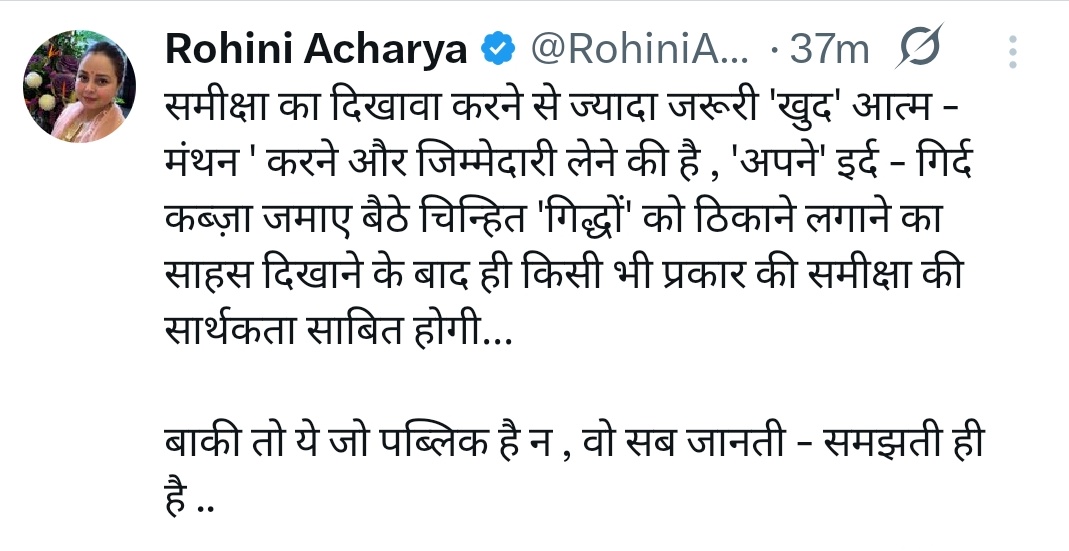Open the three-dot more options menu

tap(1013, 51)
